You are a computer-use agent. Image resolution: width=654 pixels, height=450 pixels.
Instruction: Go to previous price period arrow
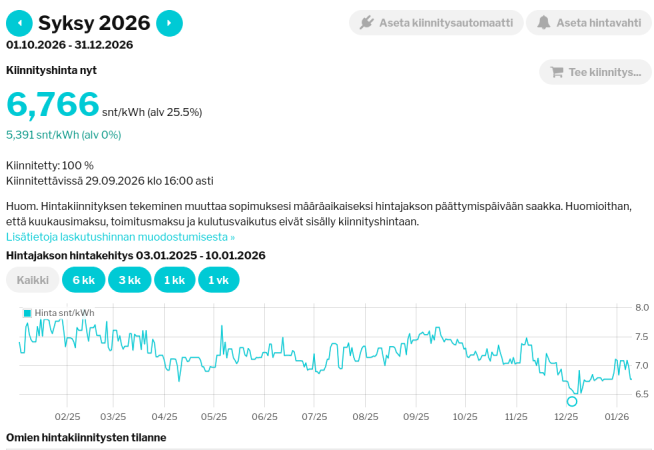tap(19, 23)
